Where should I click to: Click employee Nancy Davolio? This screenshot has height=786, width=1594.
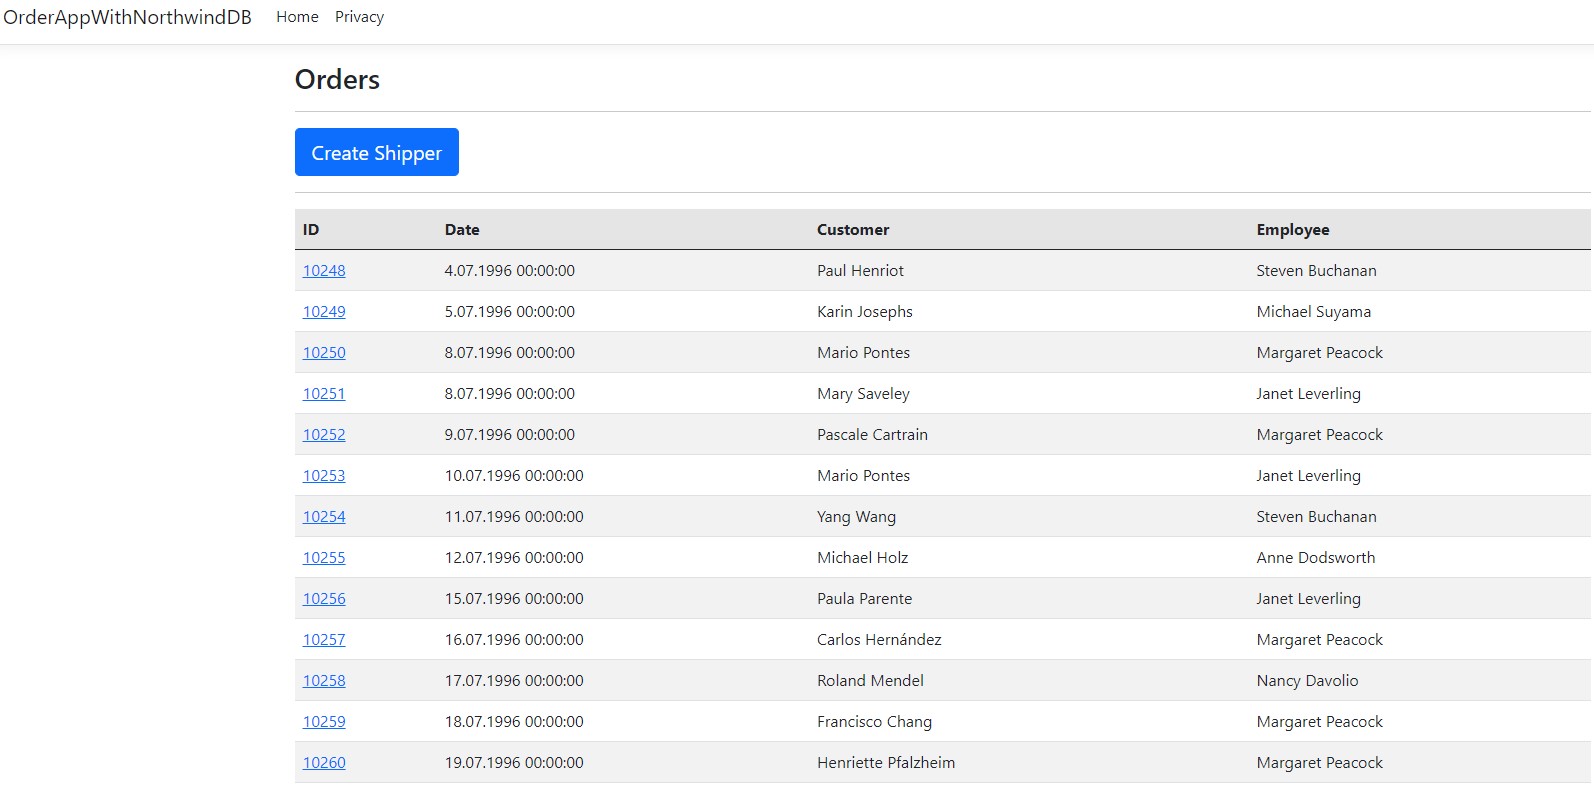coord(1307,681)
